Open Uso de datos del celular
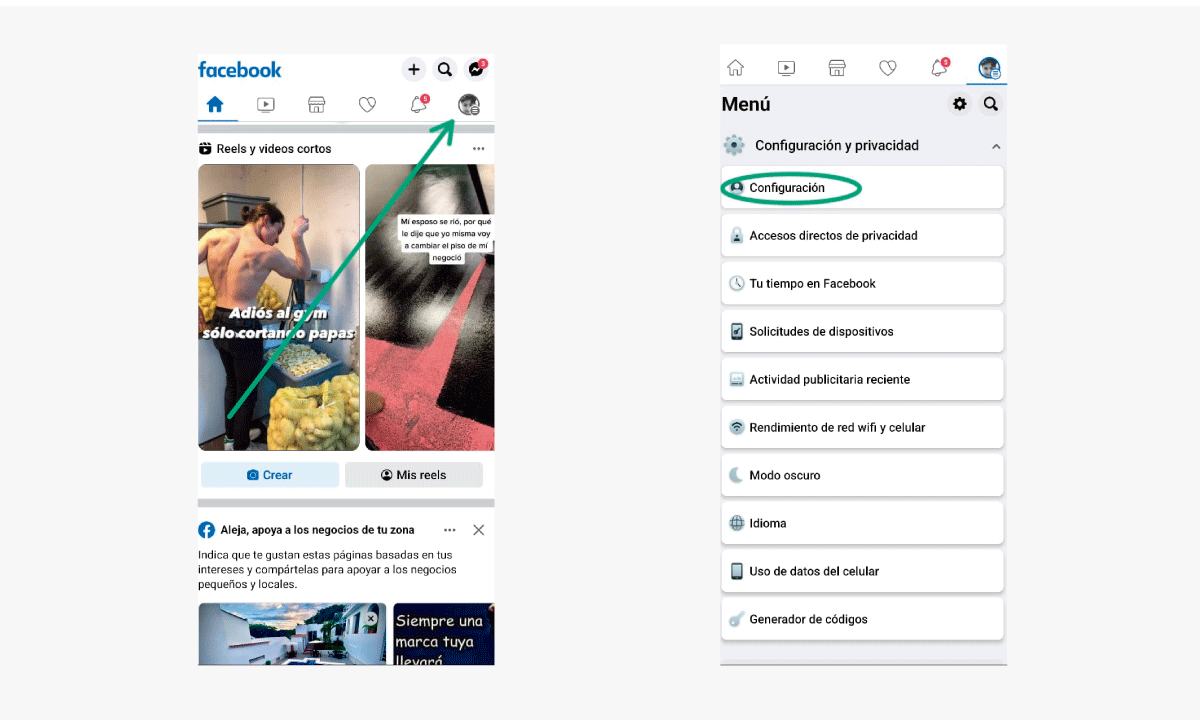The image size is (1200, 720). tap(862, 571)
